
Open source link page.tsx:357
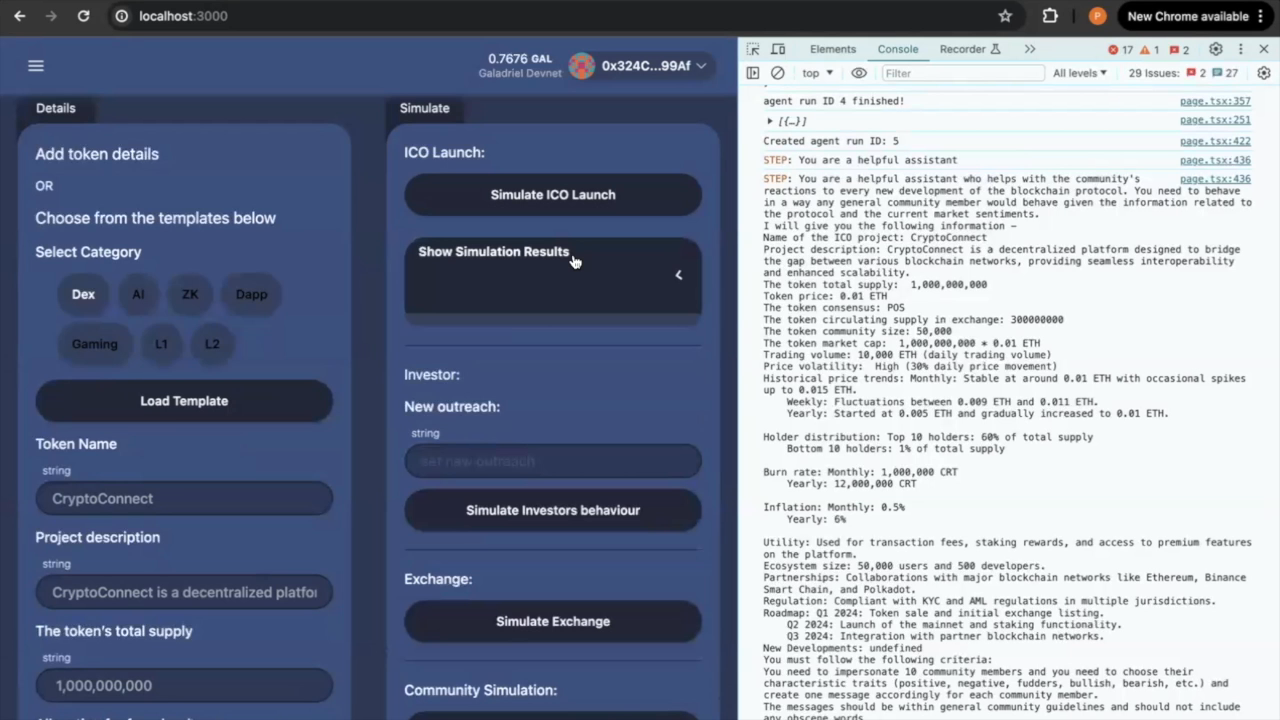1215,101
